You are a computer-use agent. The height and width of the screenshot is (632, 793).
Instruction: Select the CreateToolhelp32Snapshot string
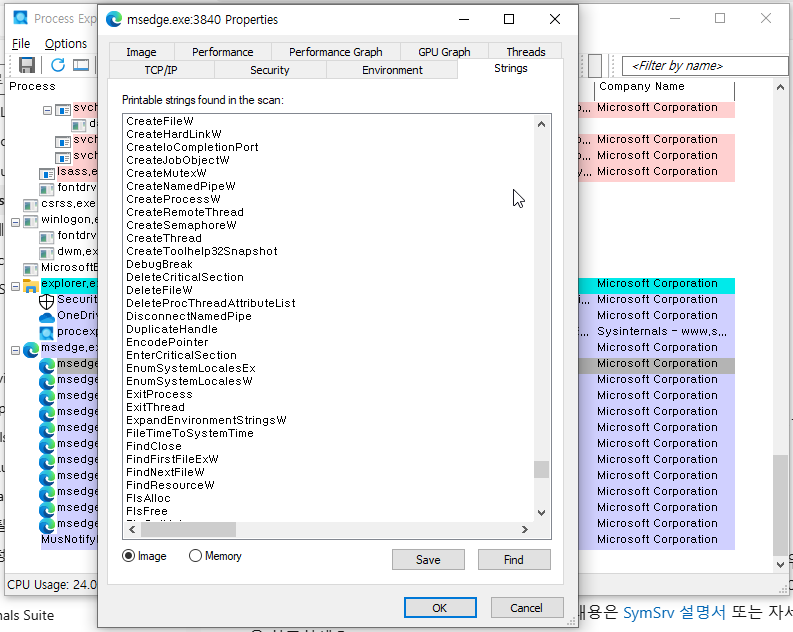click(202, 251)
